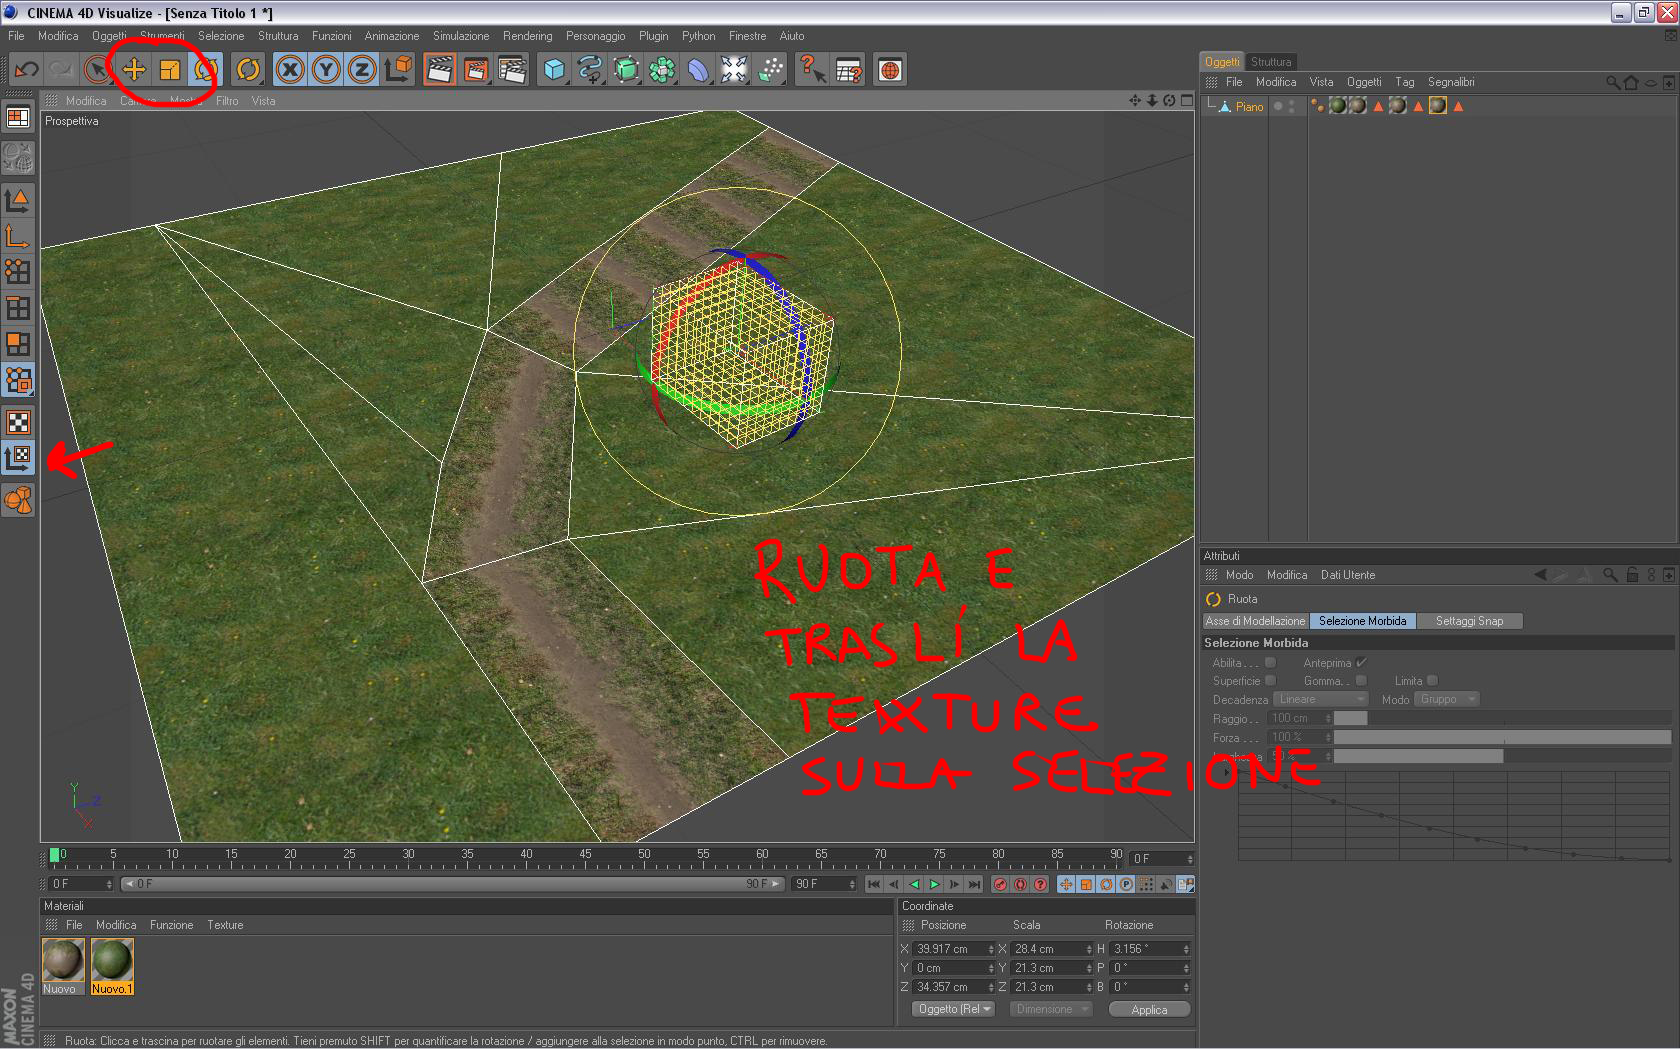This screenshot has width=1680, height=1050.
Task: Click the Raggio slider bar
Action: tap(1502, 718)
